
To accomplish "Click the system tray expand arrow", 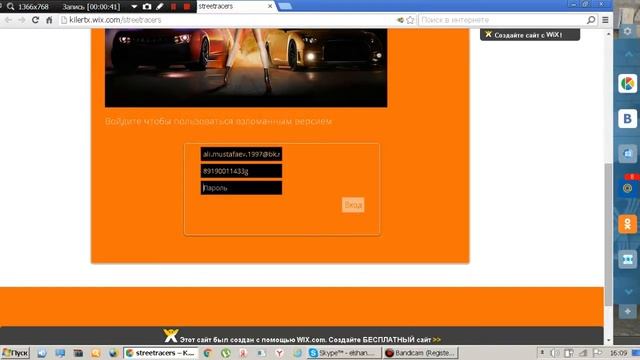I will tap(542, 353).
